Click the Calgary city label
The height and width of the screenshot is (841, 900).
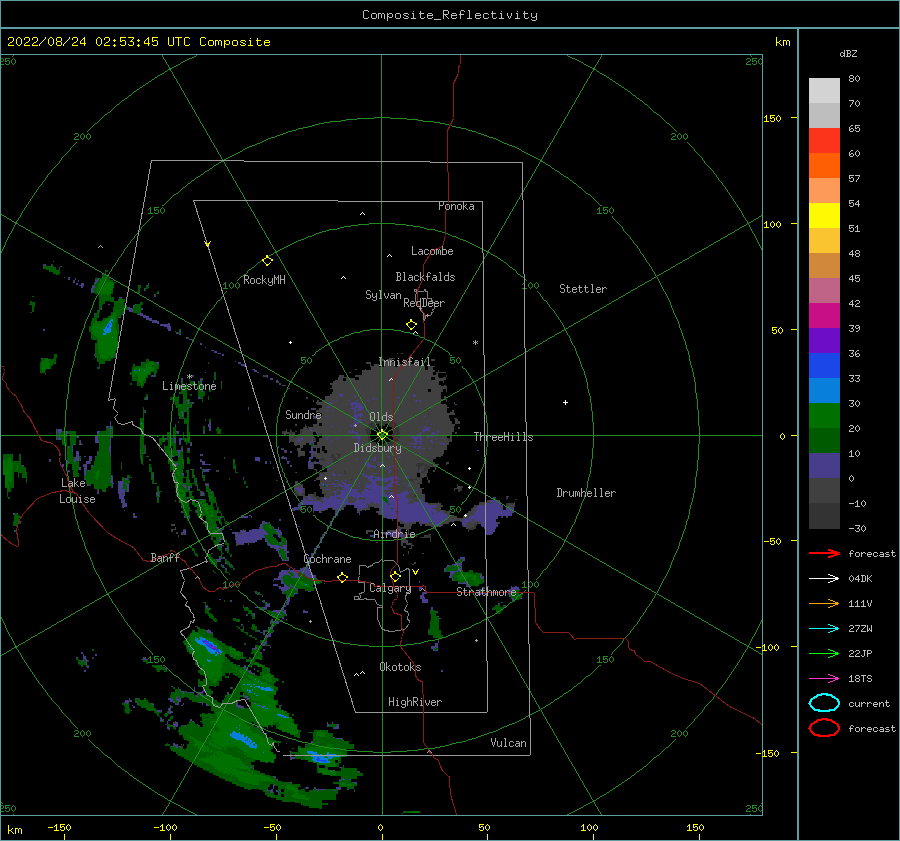tap(390, 588)
